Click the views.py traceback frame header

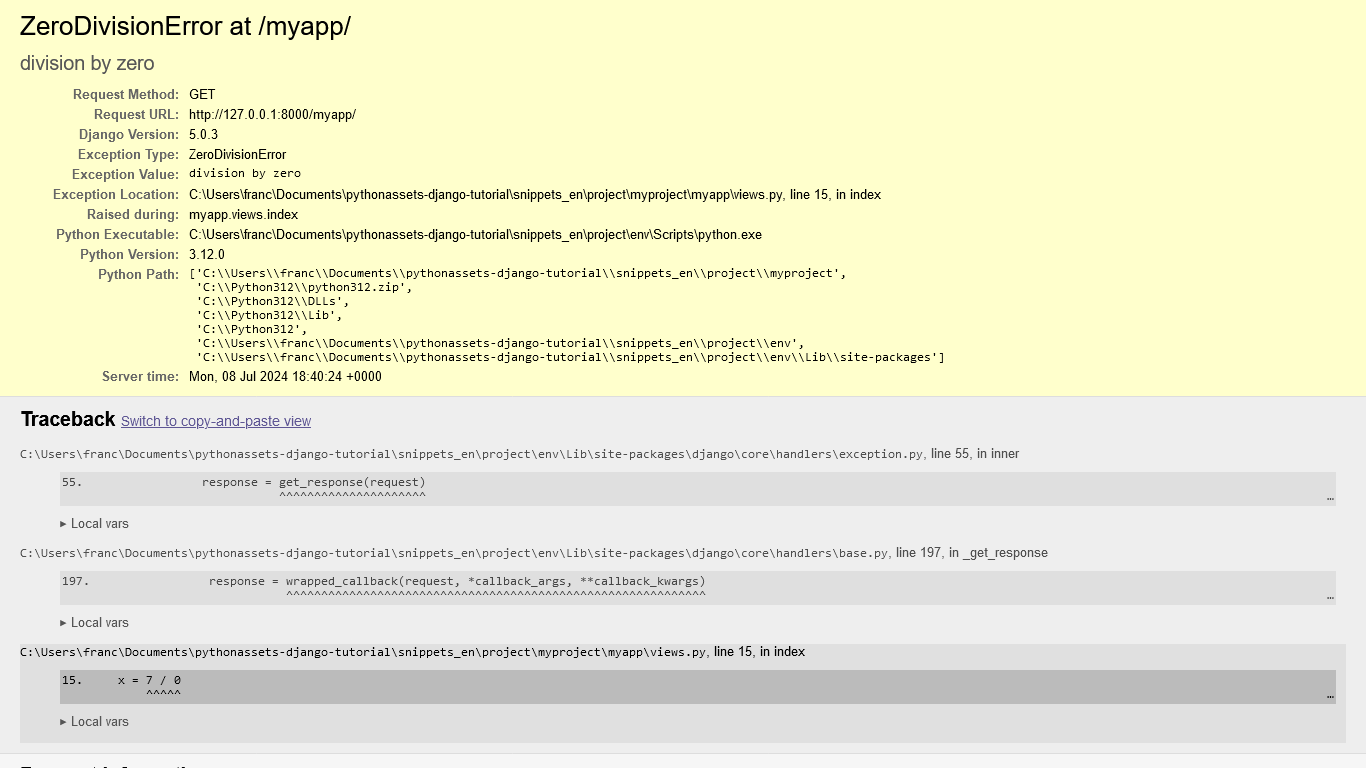point(410,652)
